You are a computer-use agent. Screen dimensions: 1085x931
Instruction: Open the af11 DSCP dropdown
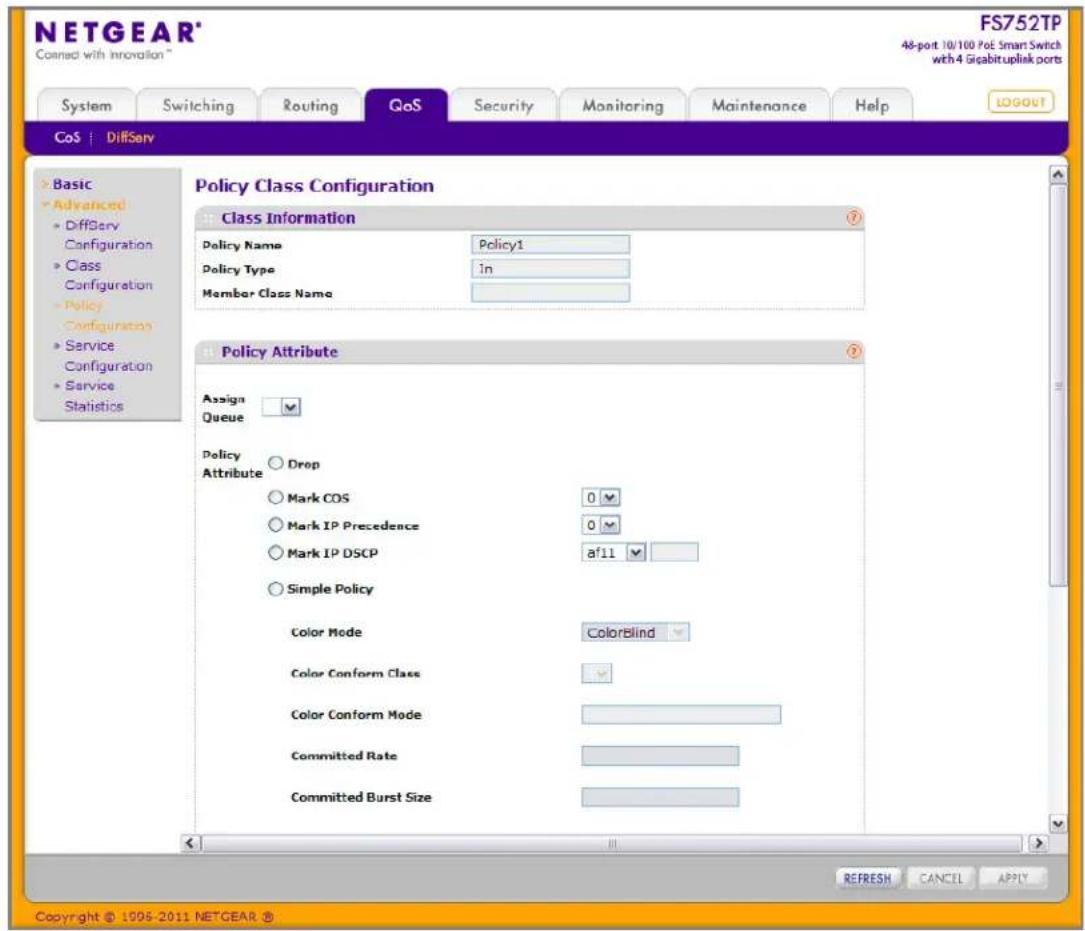(614, 552)
